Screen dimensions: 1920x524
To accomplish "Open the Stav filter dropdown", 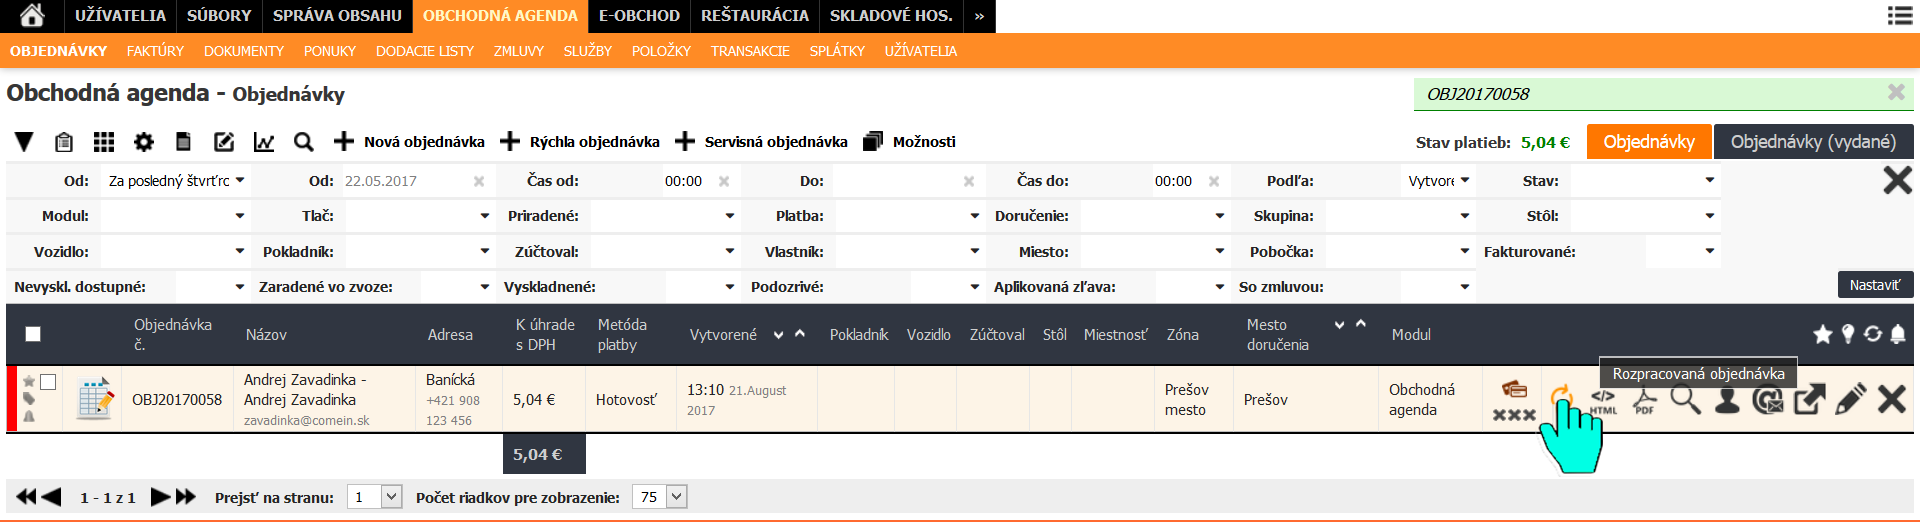I will [1644, 181].
